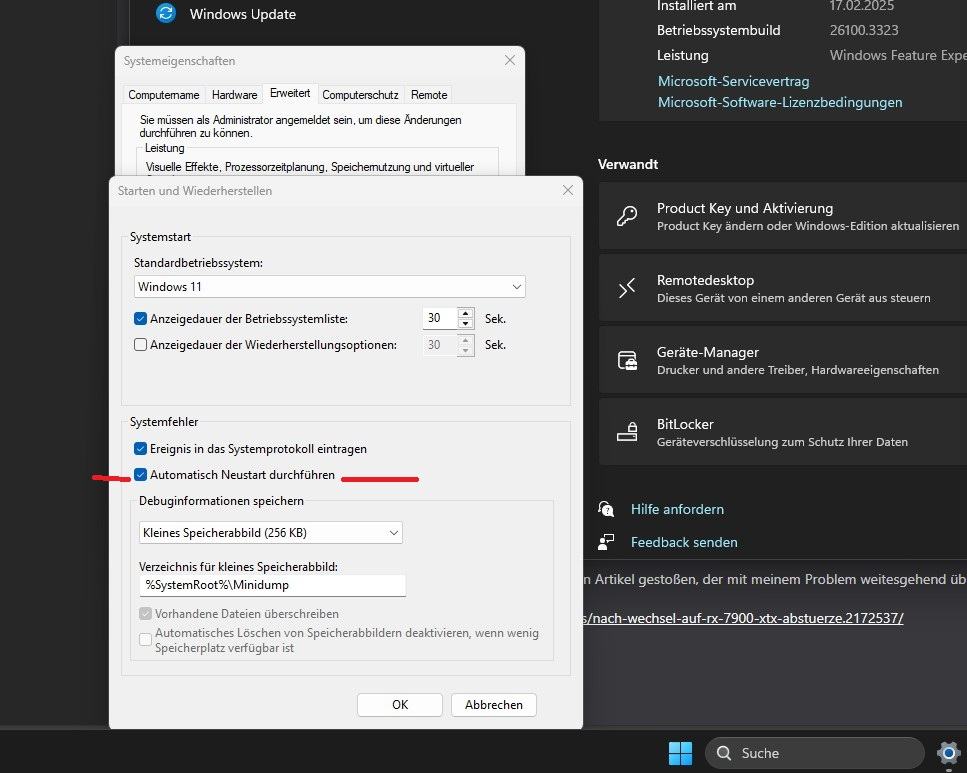Increase Betriebssystemliste display time with the up arrow
This screenshot has height=773, width=967.
(466, 313)
